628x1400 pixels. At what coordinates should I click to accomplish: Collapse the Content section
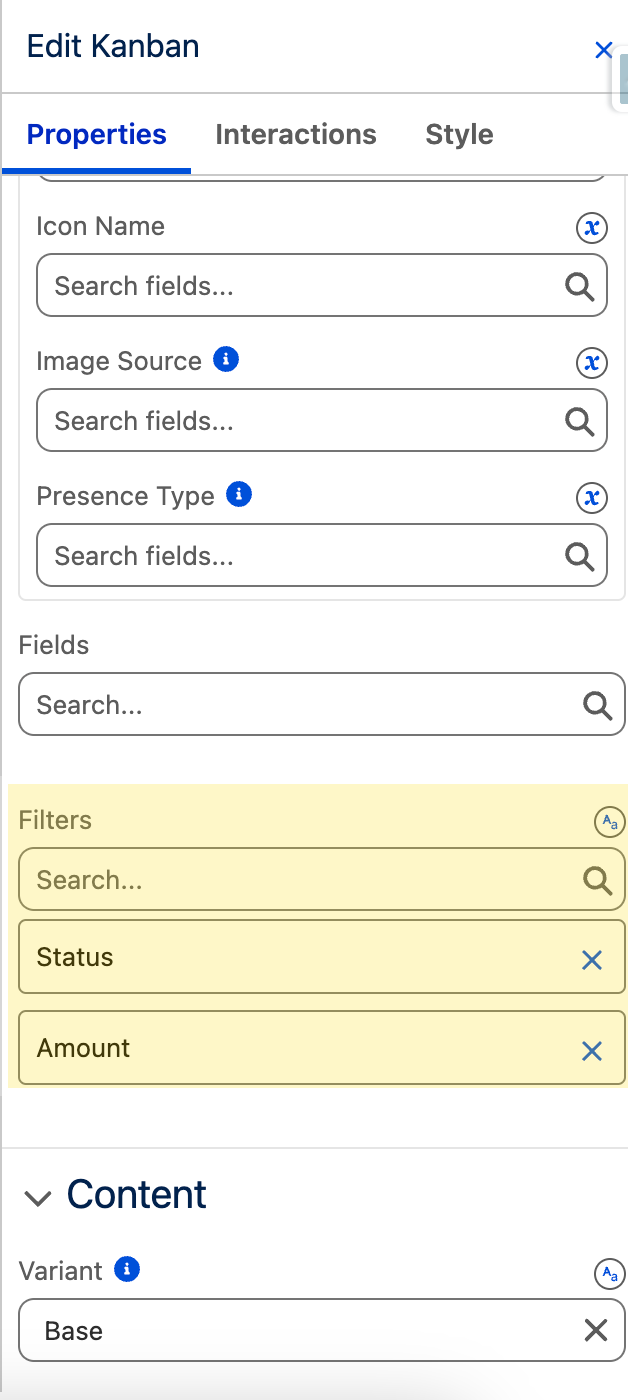[38, 1197]
